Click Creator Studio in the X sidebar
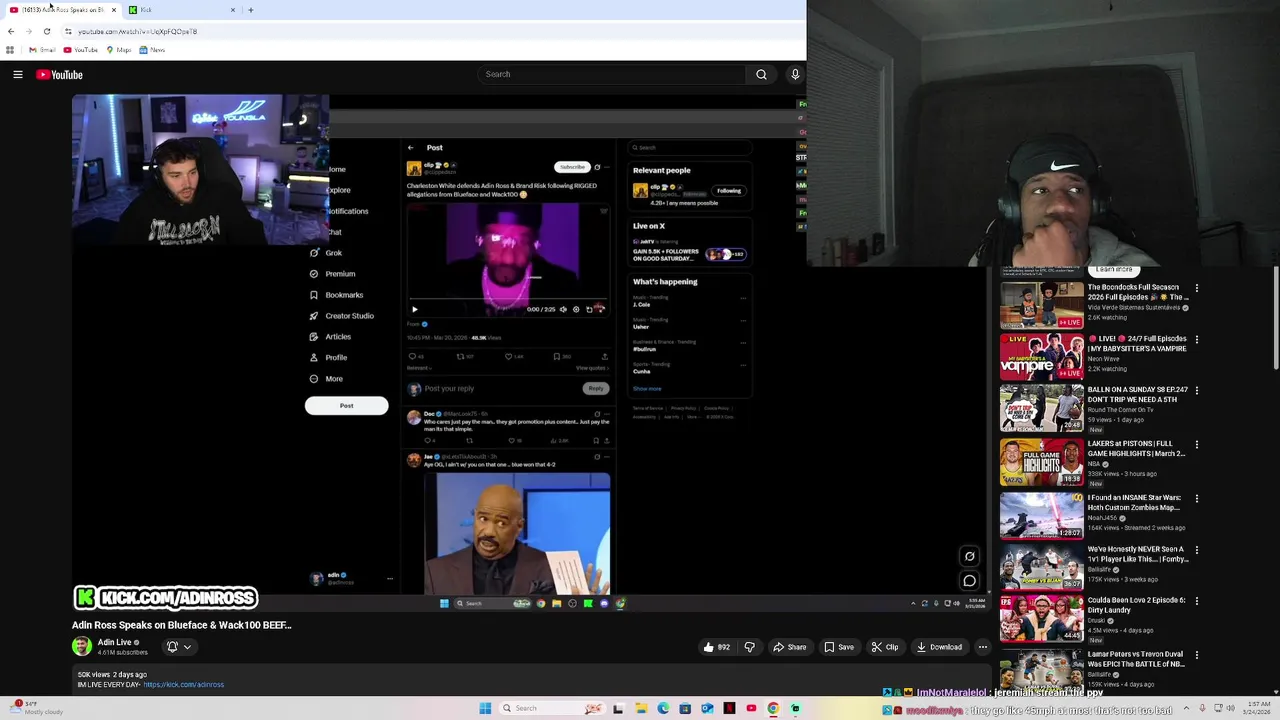 pyautogui.click(x=341, y=316)
